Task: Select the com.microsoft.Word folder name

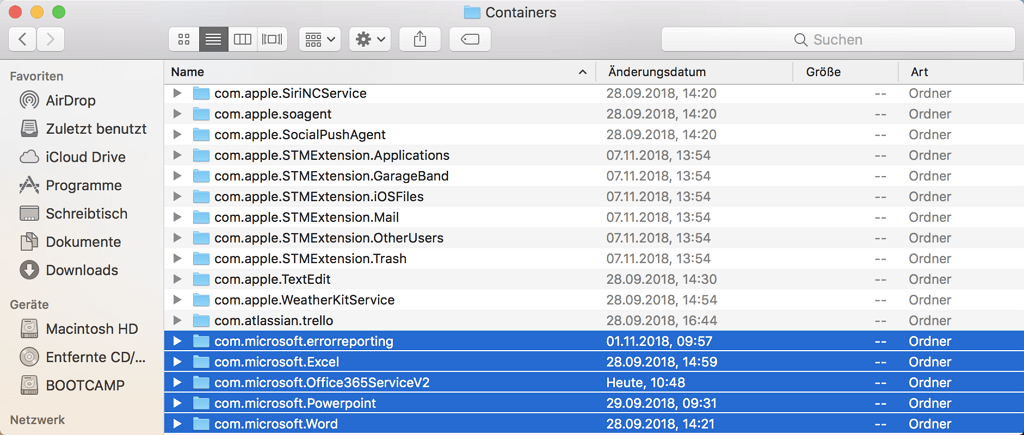Action: (x=276, y=424)
